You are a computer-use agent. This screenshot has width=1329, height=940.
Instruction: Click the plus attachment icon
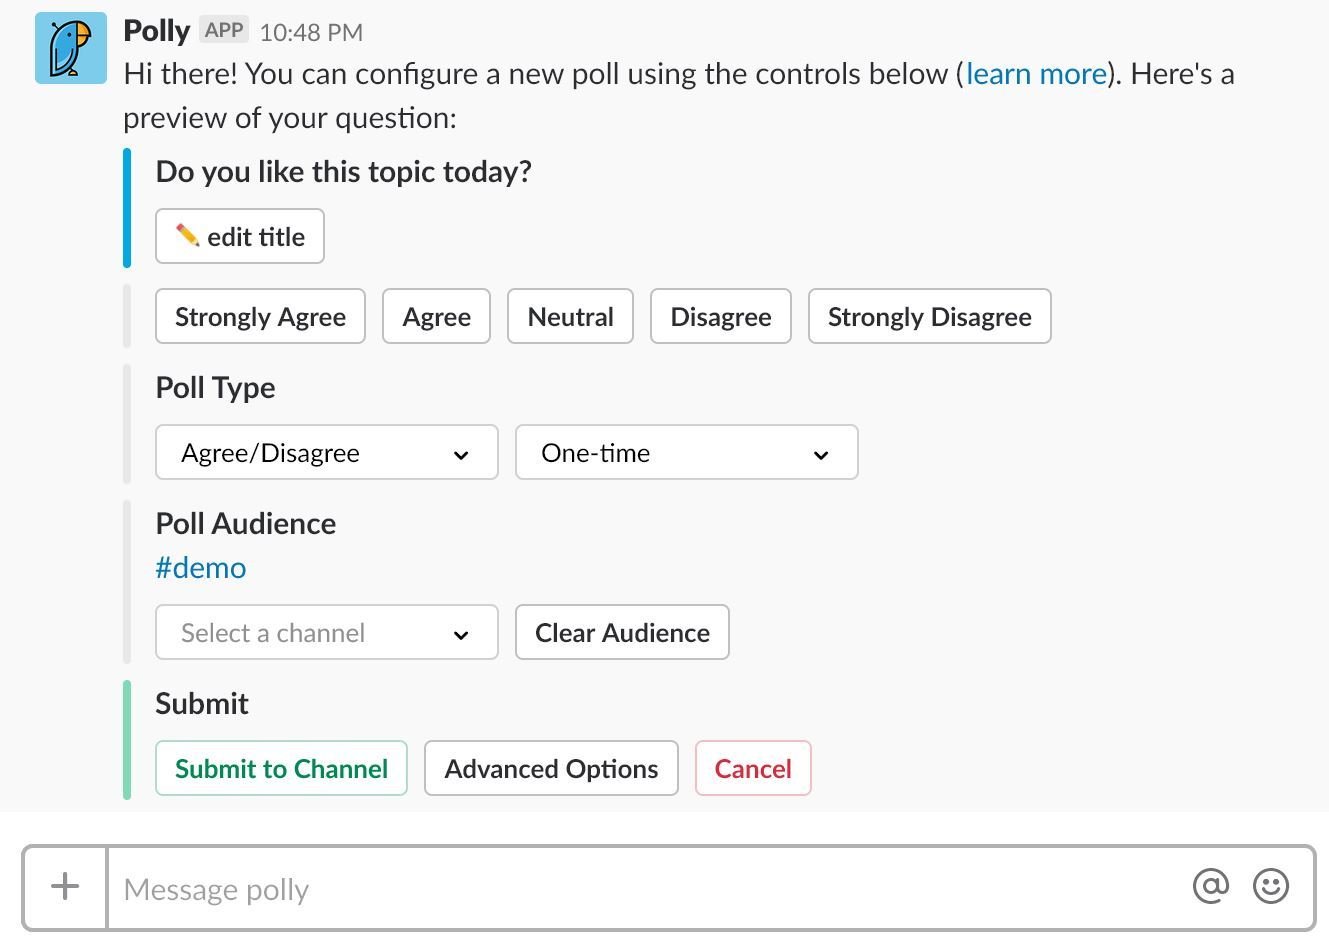click(x=65, y=886)
